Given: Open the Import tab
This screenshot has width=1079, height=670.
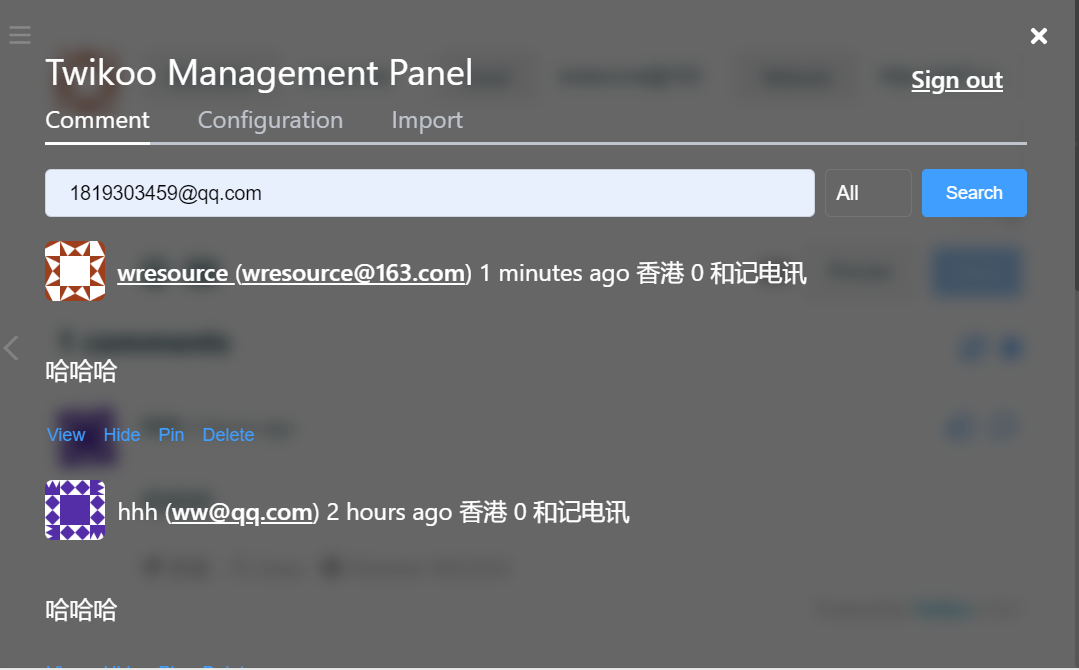Looking at the screenshot, I should click(x=427, y=121).
